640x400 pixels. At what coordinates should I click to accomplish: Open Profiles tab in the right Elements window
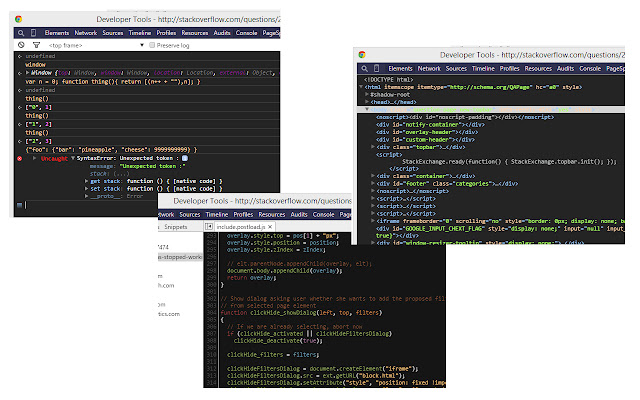509,68
